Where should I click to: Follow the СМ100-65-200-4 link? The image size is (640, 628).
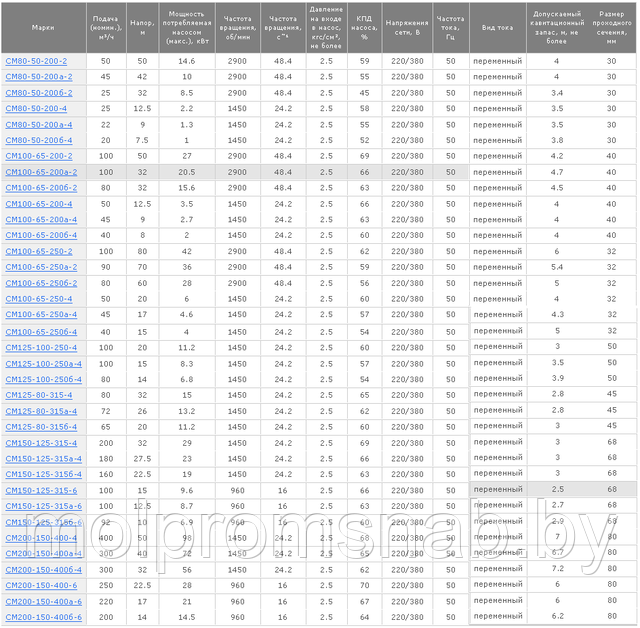(x=39, y=204)
